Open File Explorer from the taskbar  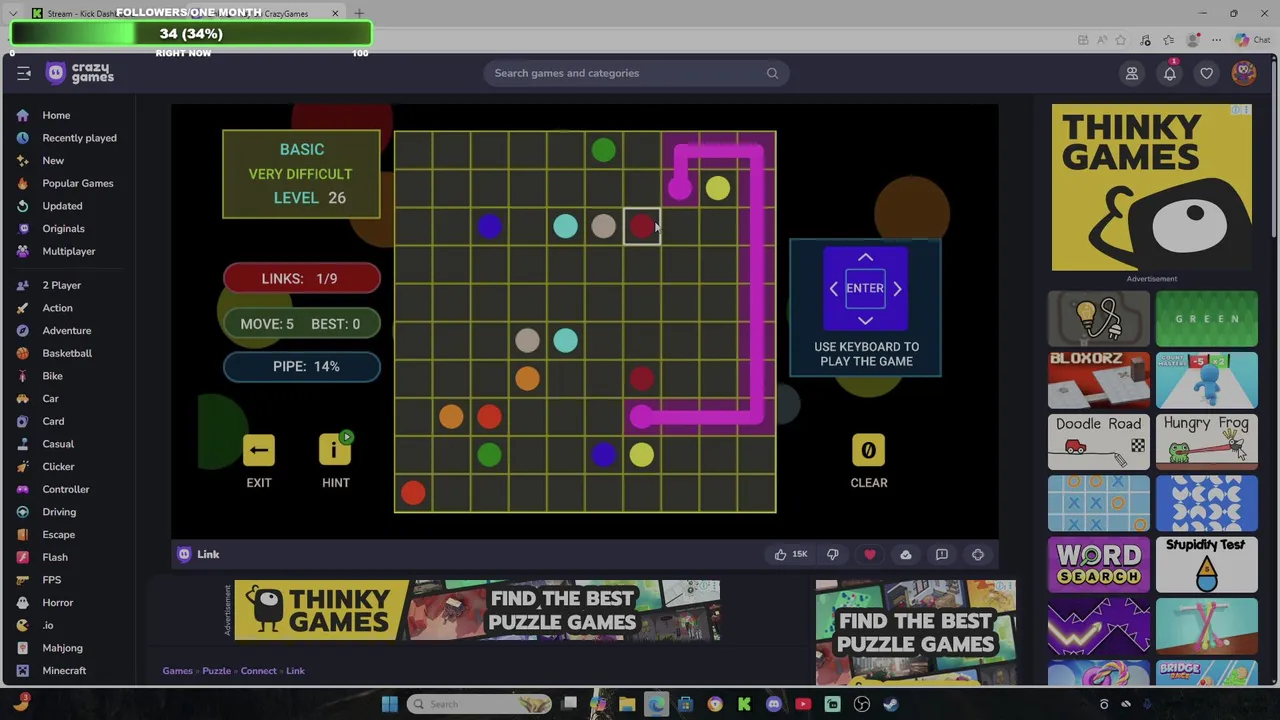pyautogui.click(x=627, y=704)
